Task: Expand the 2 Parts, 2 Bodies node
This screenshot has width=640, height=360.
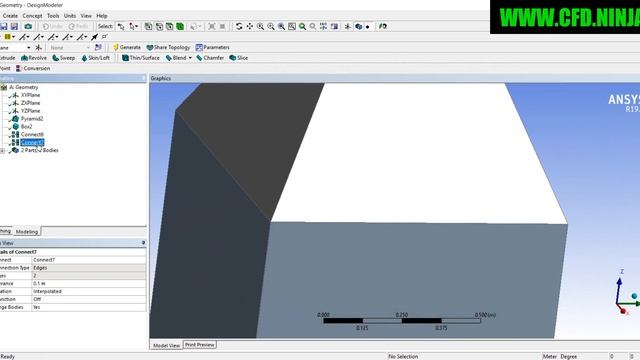Action: pos(2,151)
